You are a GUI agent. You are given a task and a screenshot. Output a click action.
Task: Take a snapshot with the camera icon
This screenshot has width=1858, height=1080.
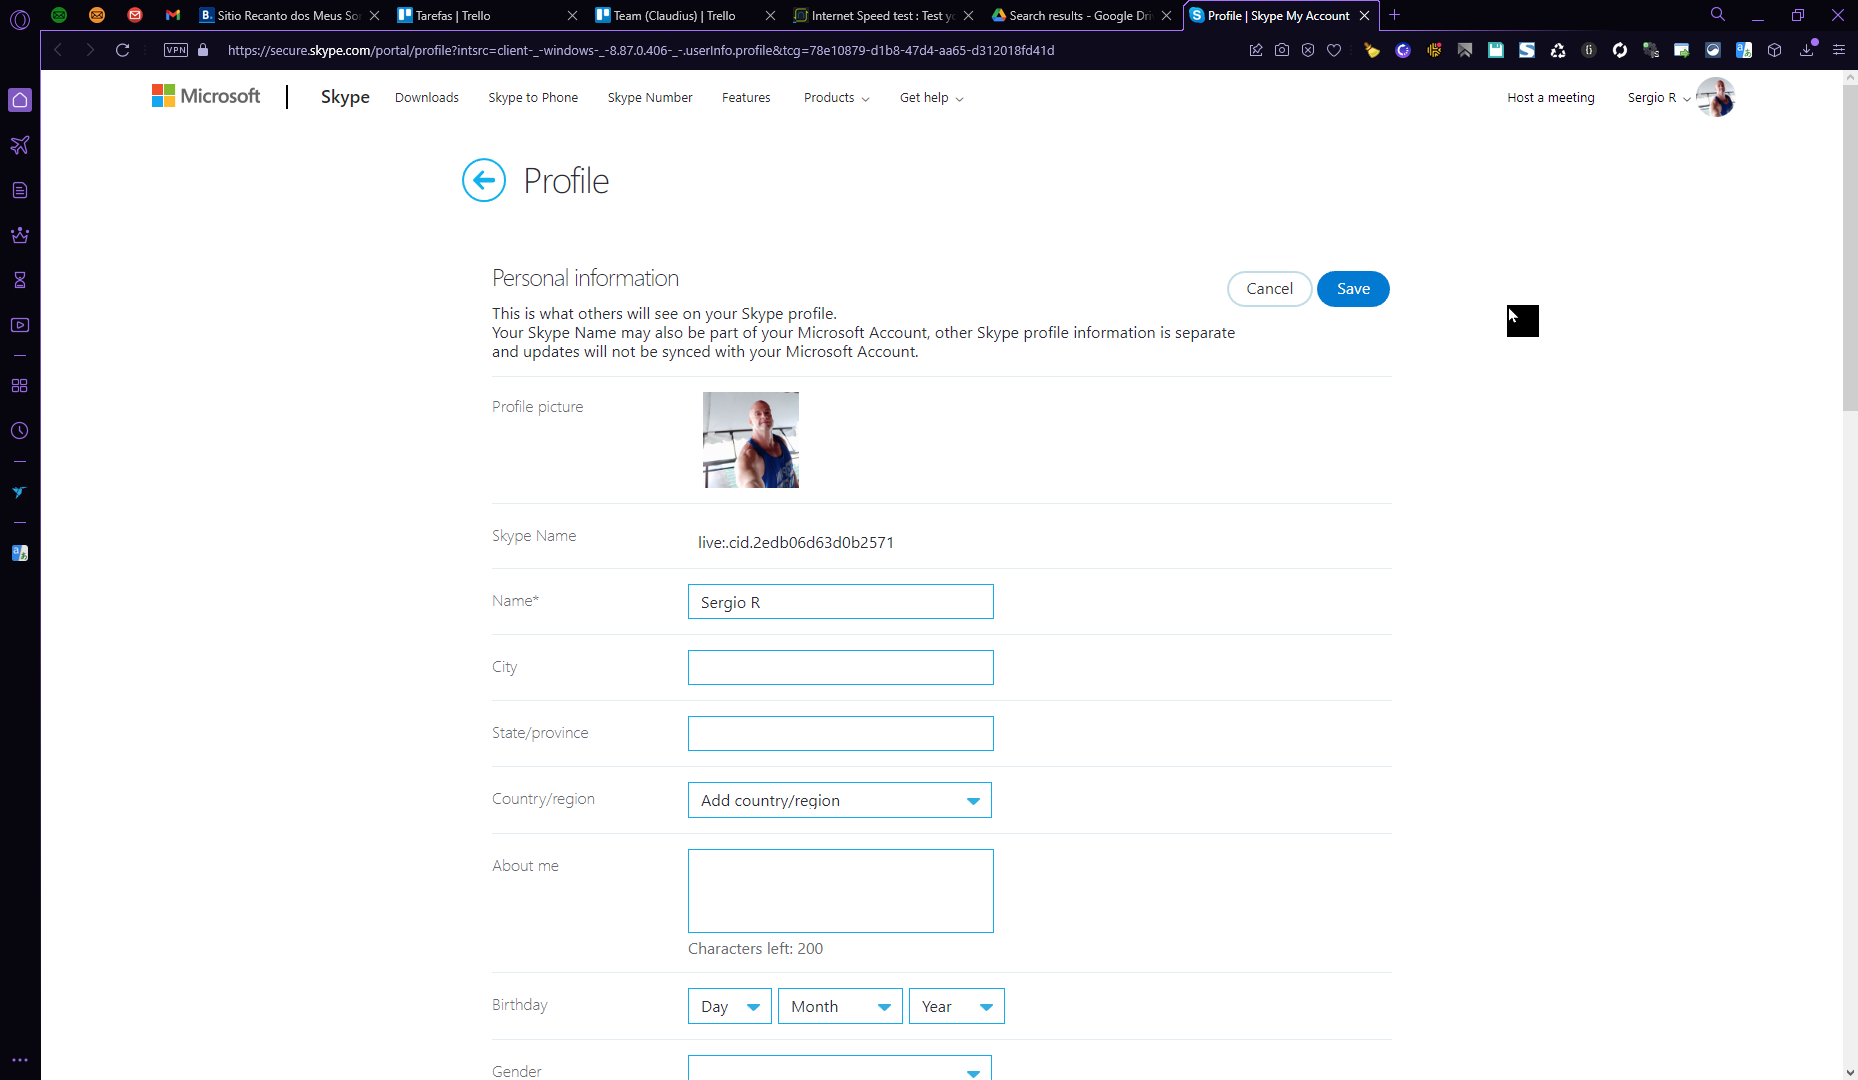1282,50
